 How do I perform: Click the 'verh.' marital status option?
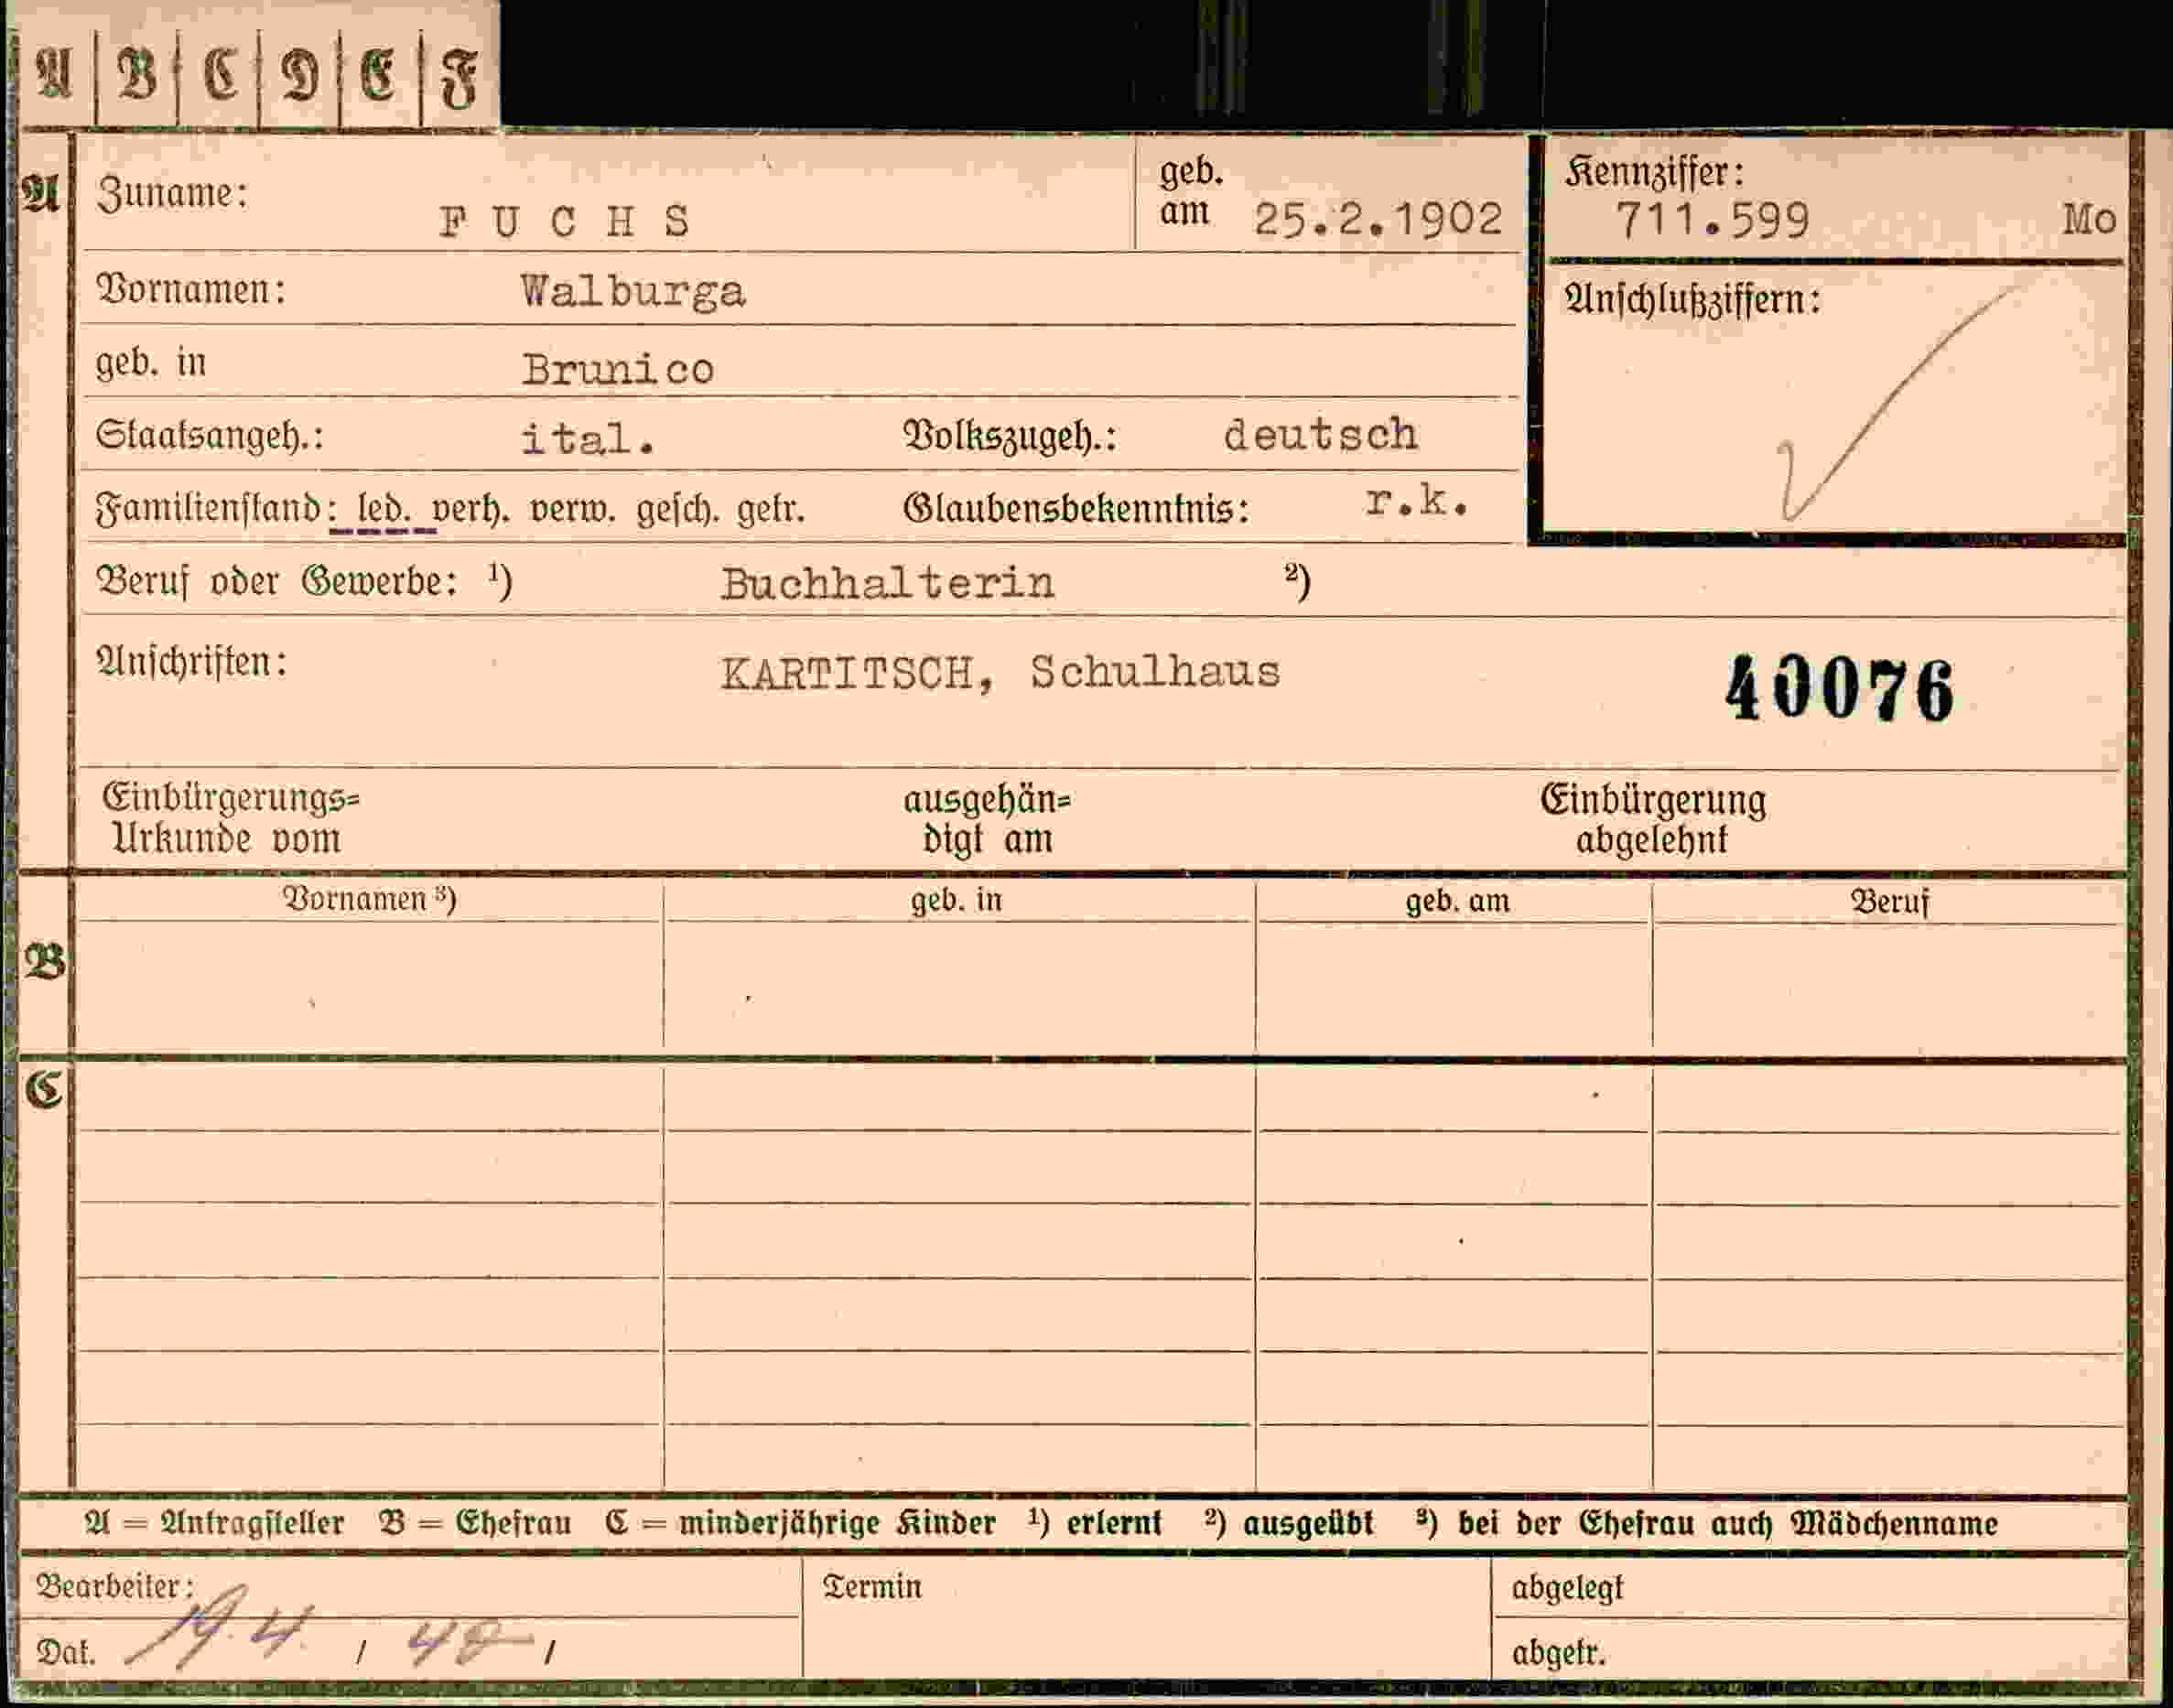[471, 511]
